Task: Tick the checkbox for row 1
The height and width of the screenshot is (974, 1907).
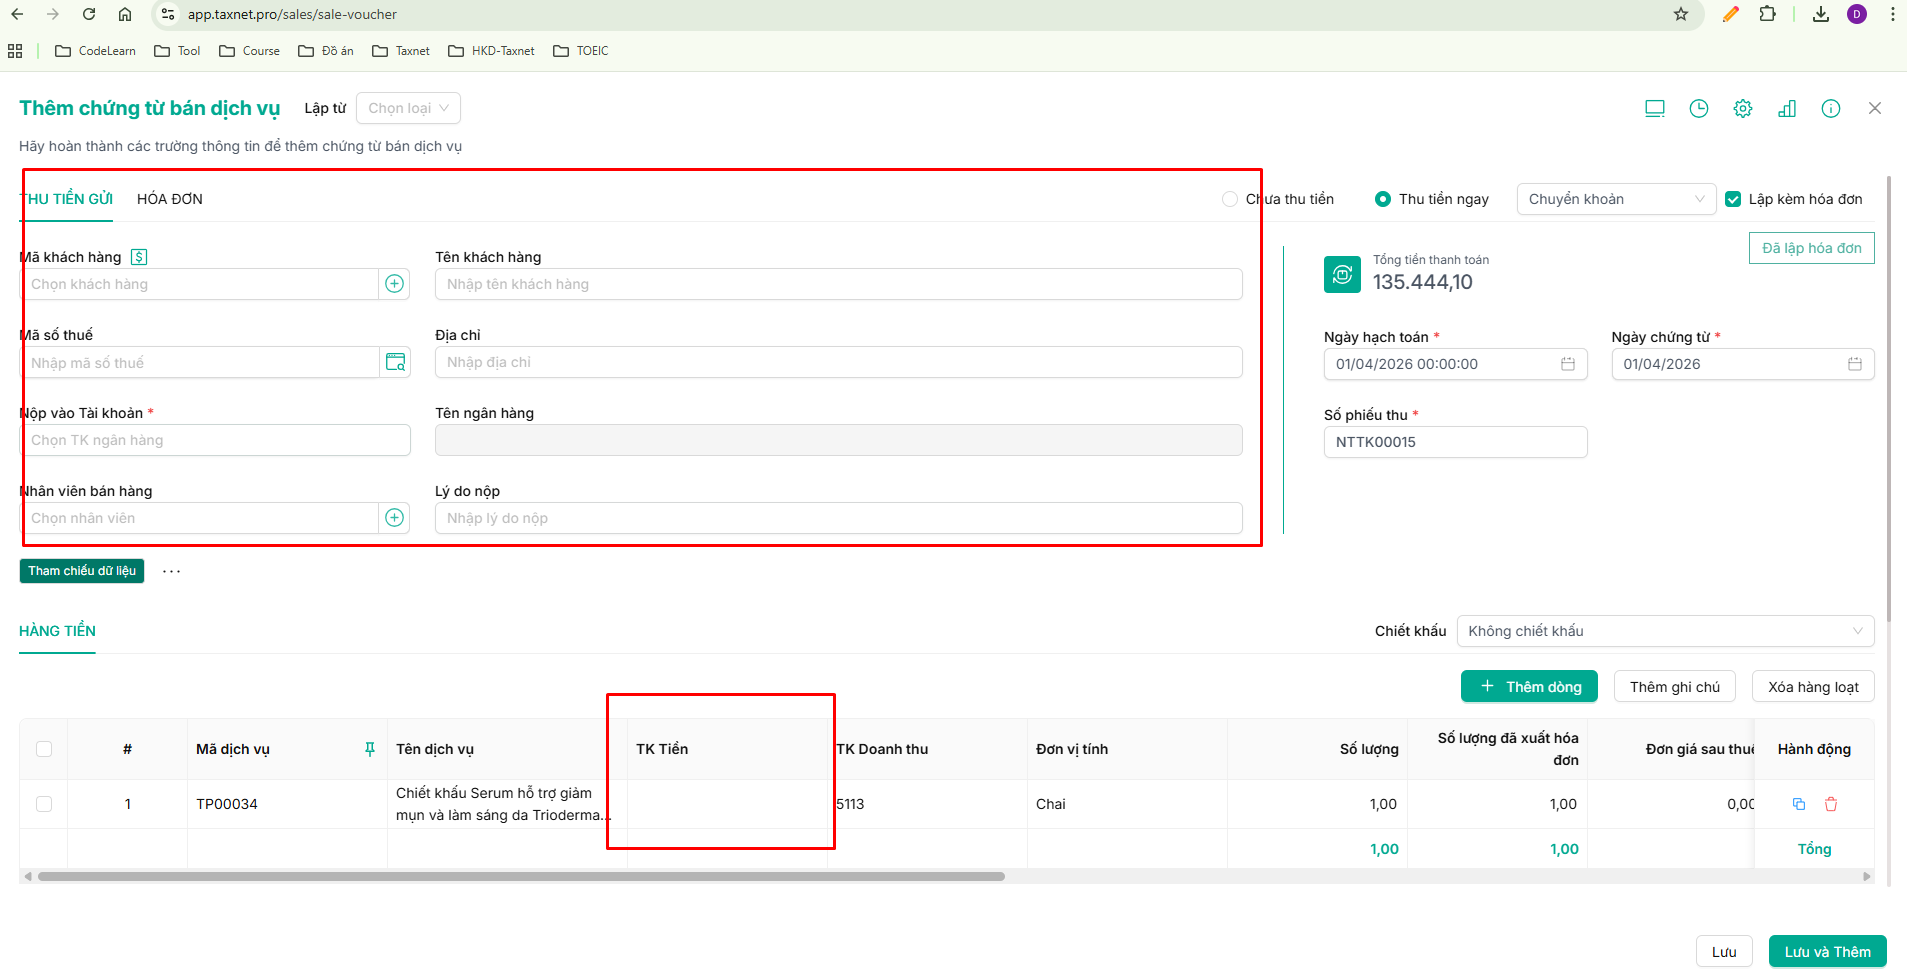Action: 44,804
